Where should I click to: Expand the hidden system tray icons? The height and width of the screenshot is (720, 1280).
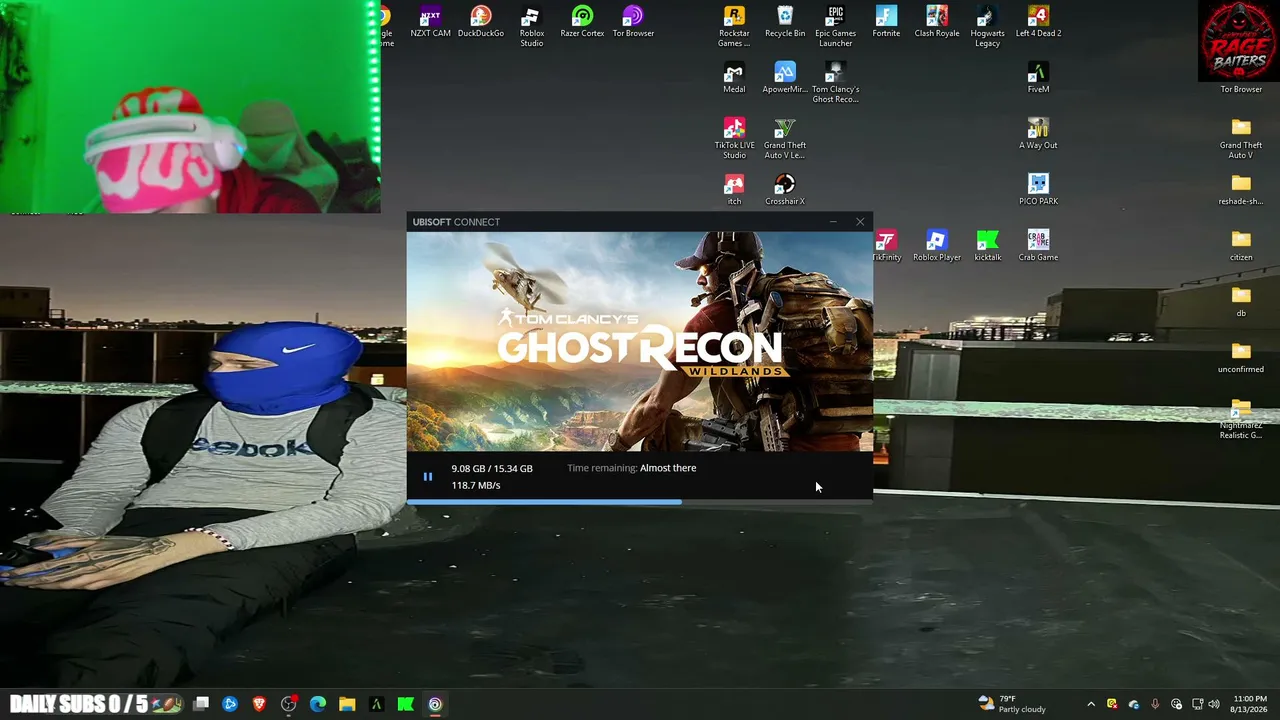[1091, 704]
